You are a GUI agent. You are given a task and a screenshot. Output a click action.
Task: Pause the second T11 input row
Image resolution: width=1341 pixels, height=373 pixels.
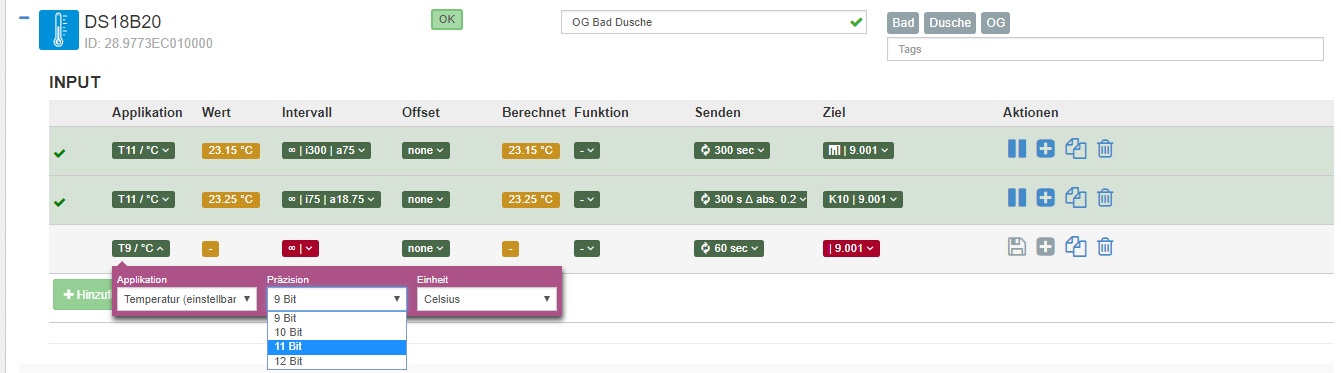(x=1017, y=198)
